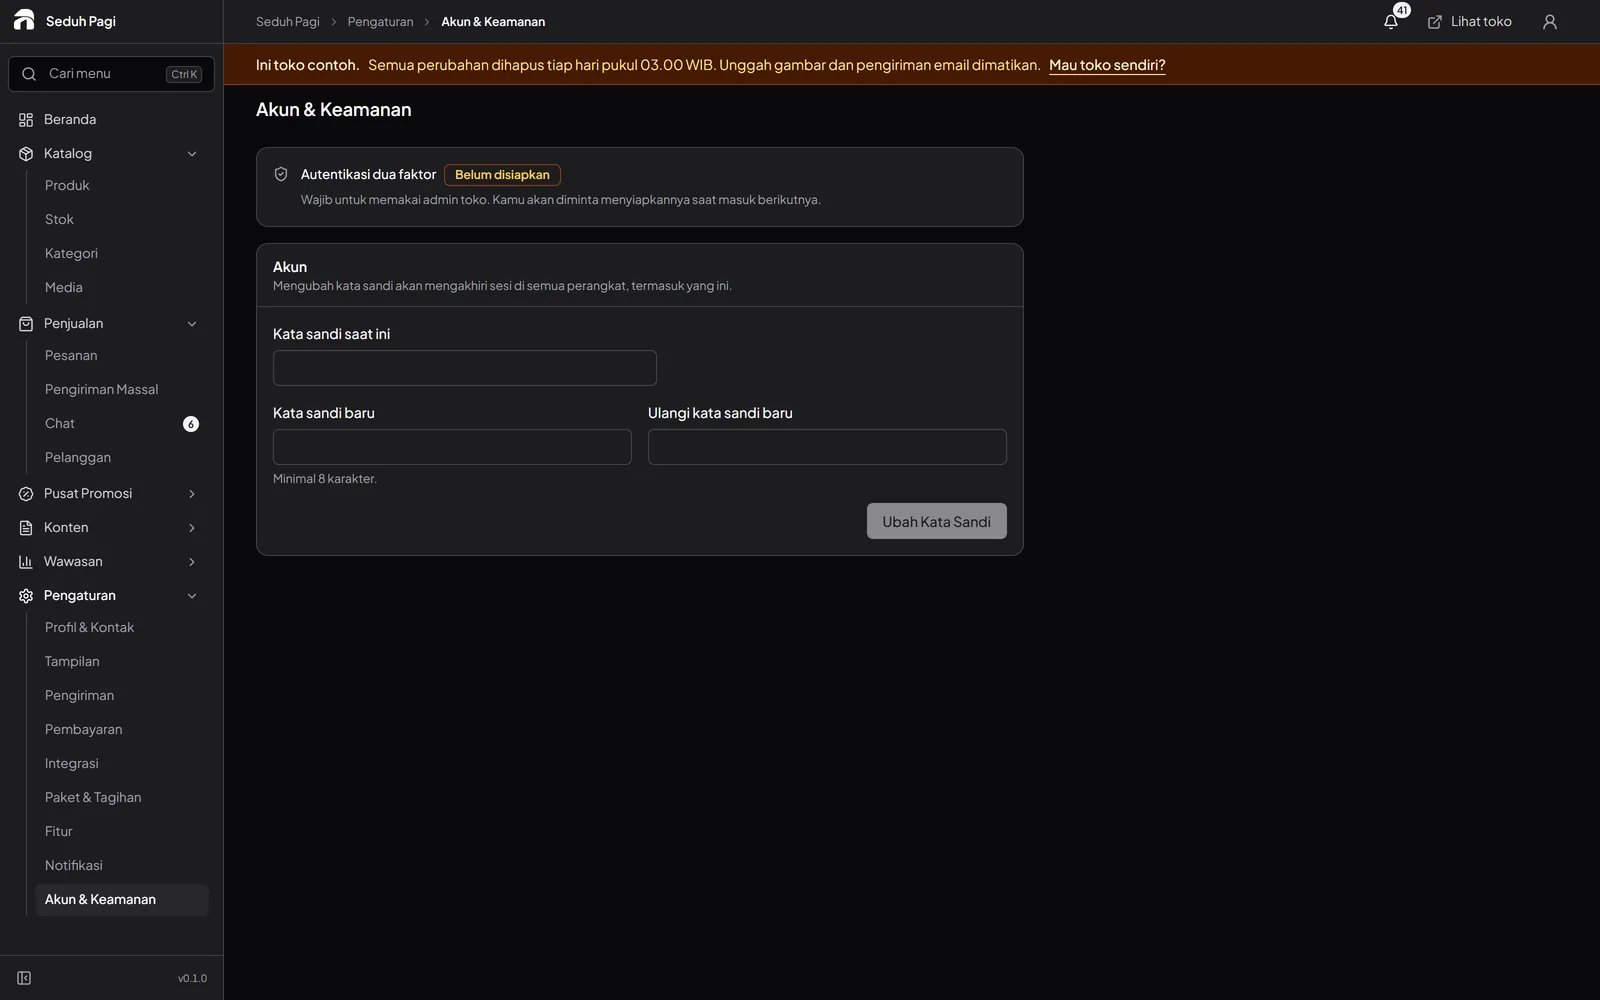Image resolution: width=1600 pixels, height=1000 pixels.
Task: Collapse the Penjualan section chevron
Action: click(192, 324)
